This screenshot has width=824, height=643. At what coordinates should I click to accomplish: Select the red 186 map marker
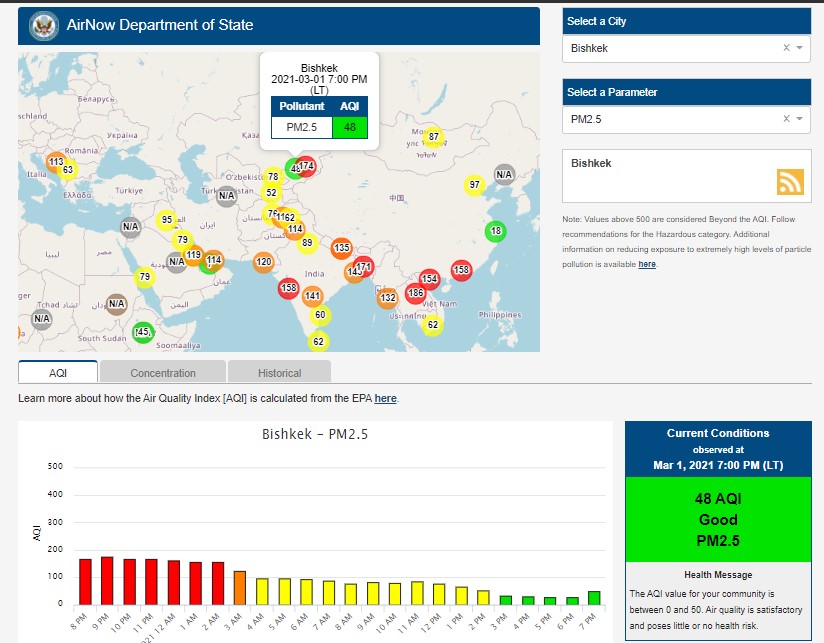click(416, 293)
